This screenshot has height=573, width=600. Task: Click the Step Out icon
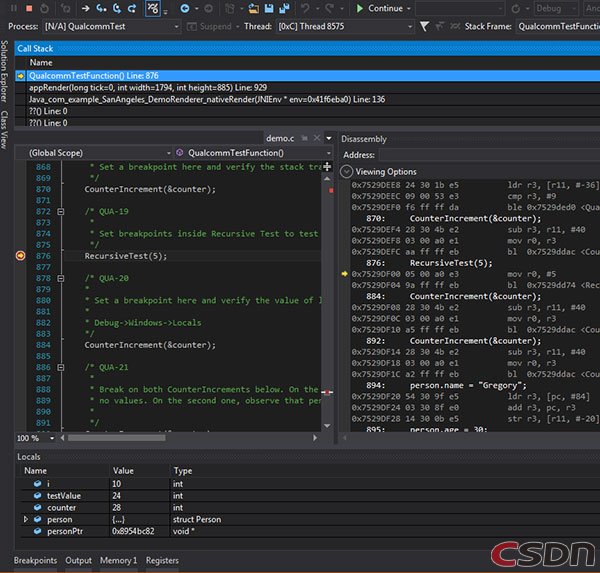click(x=132, y=8)
